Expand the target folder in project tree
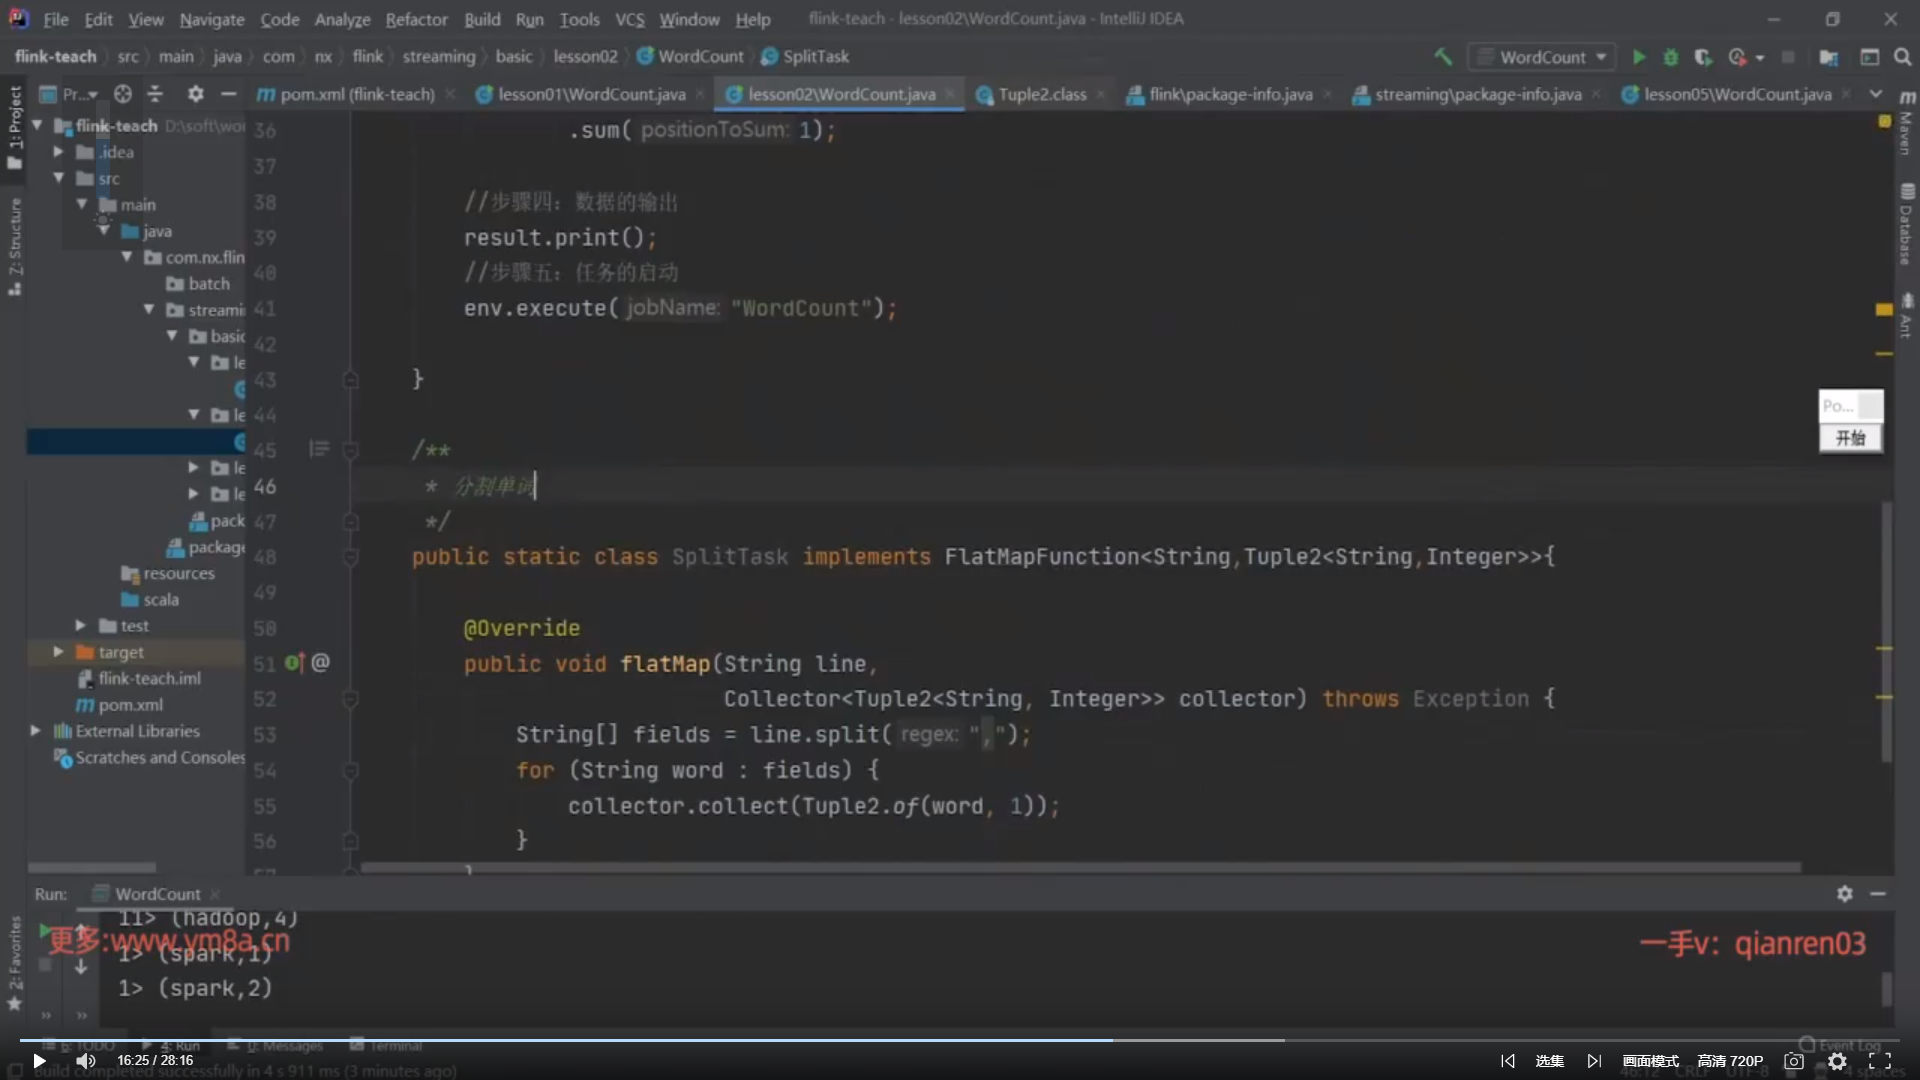Image resolution: width=1920 pixels, height=1080 pixels. [x=58, y=652]
